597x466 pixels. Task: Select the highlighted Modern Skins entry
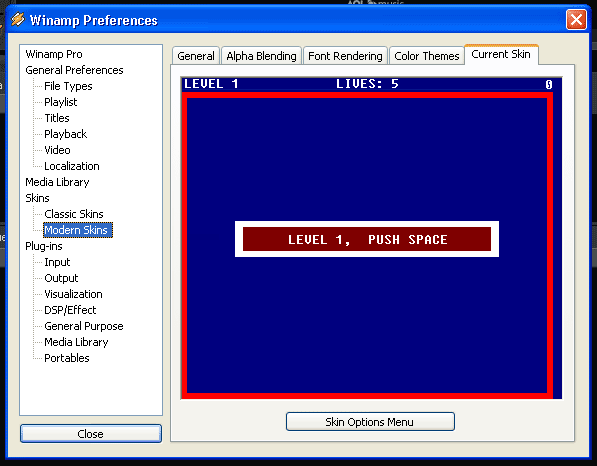click(x=78, y=230)
